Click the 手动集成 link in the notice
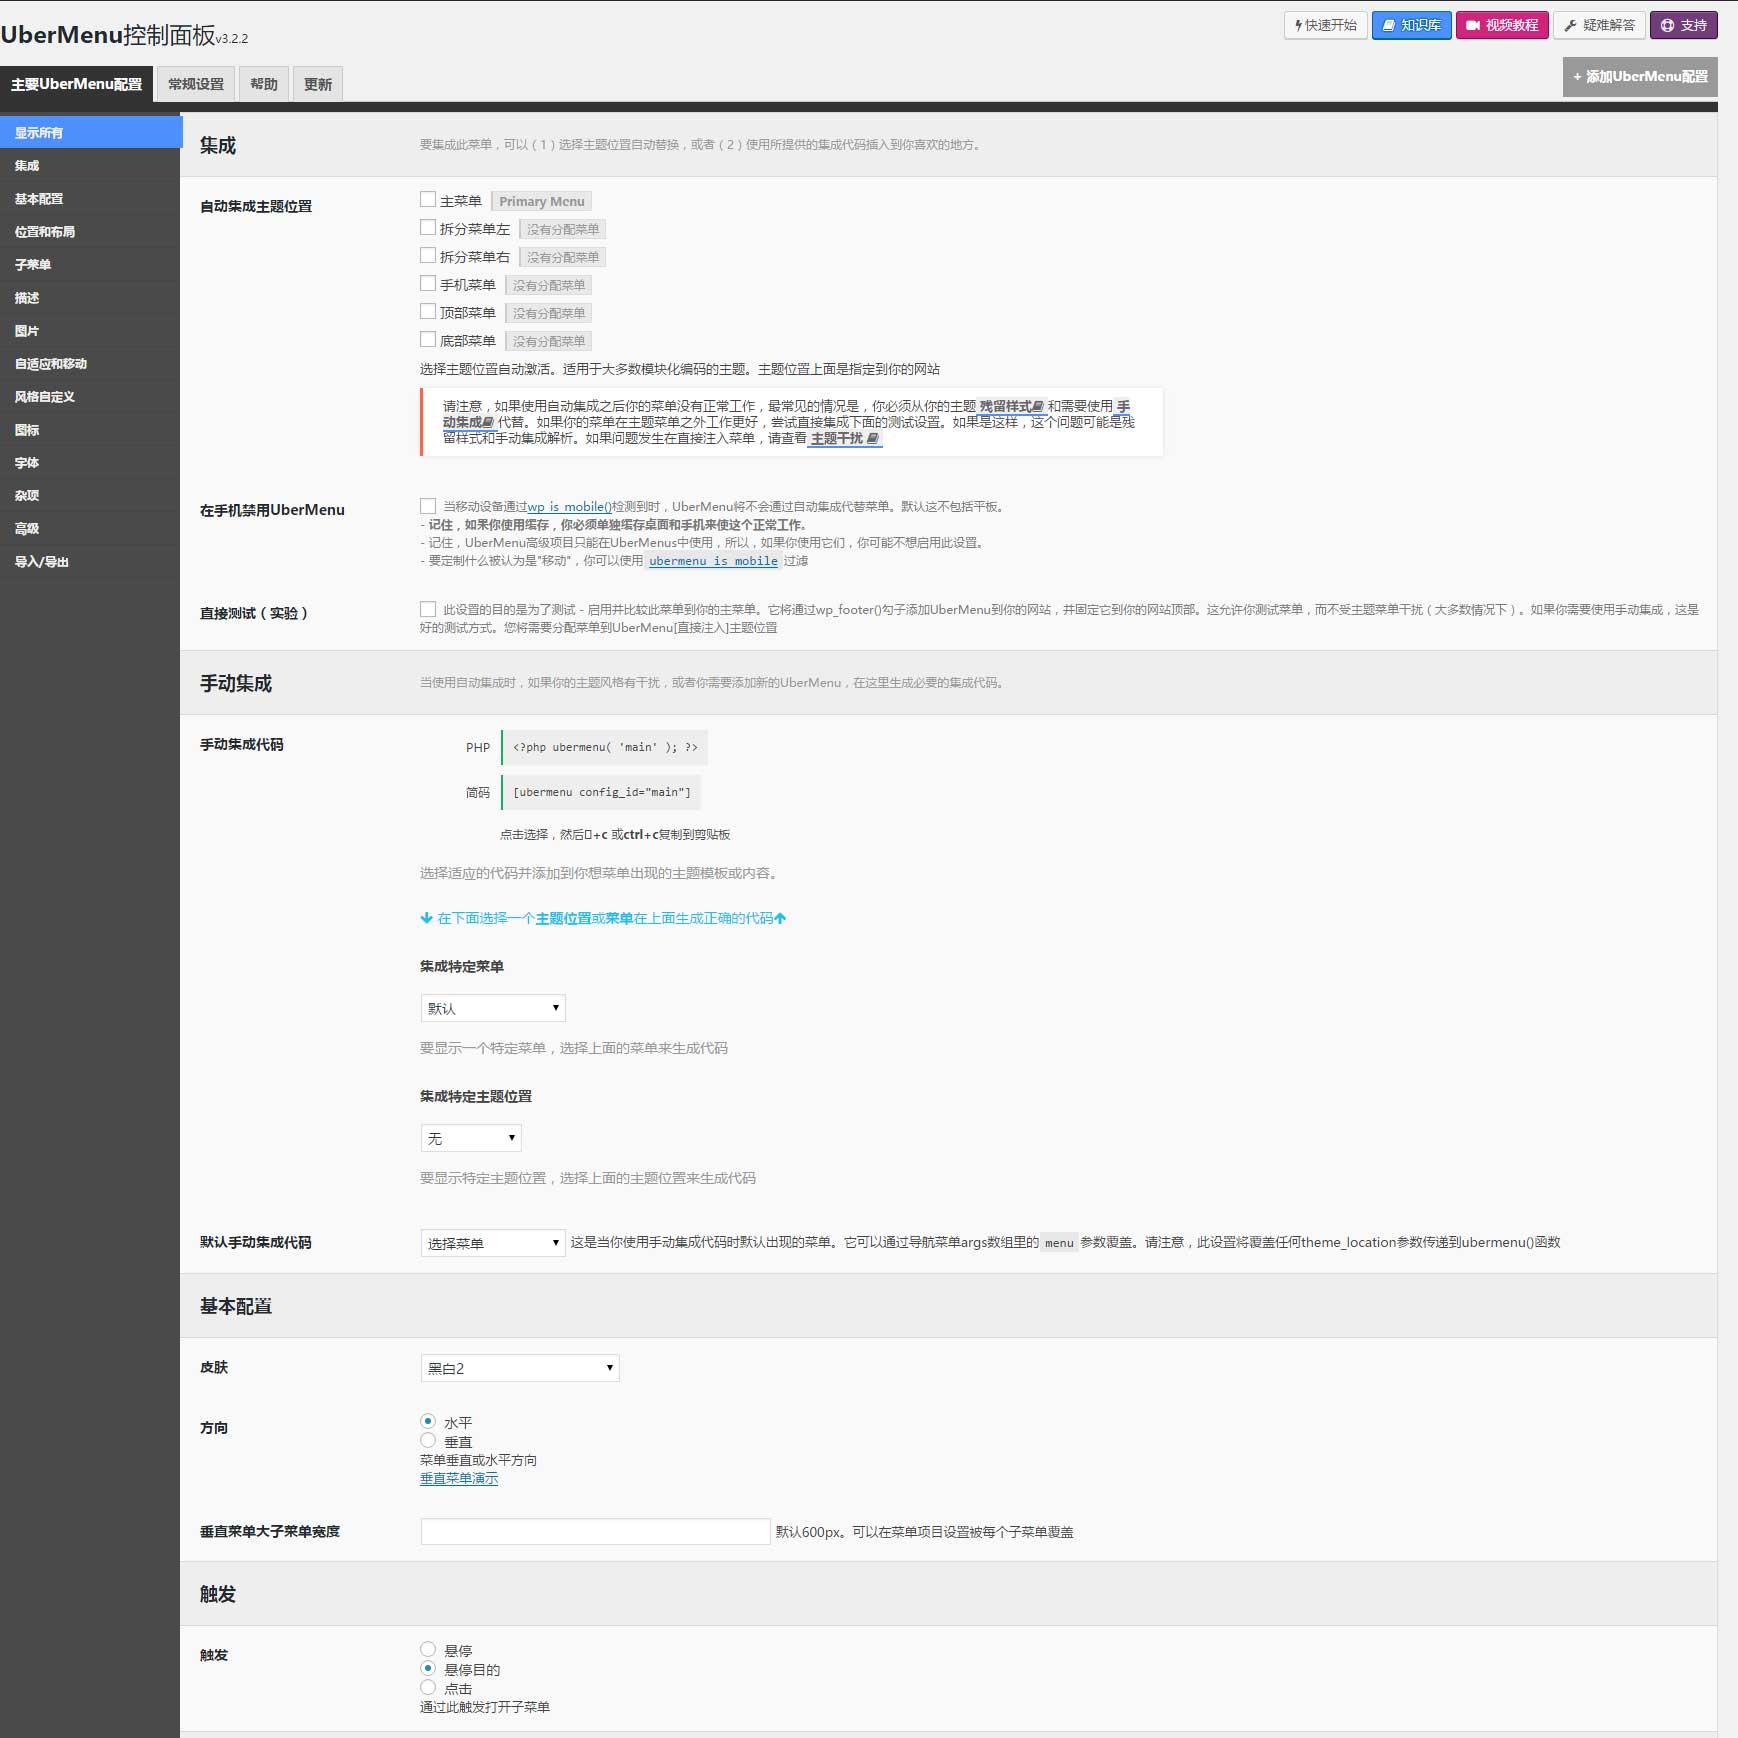 [x=469, y=422]
